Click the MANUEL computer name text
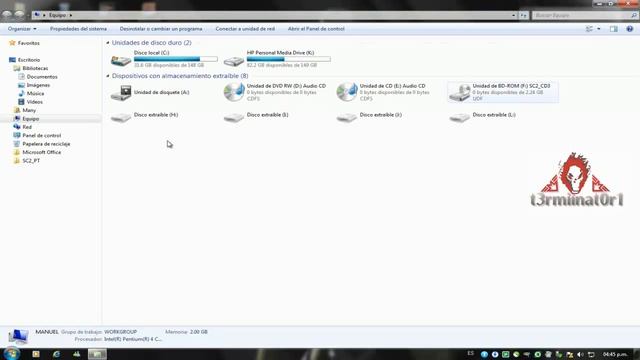Screen dimensions: 640x360 [x=47, y=332]
